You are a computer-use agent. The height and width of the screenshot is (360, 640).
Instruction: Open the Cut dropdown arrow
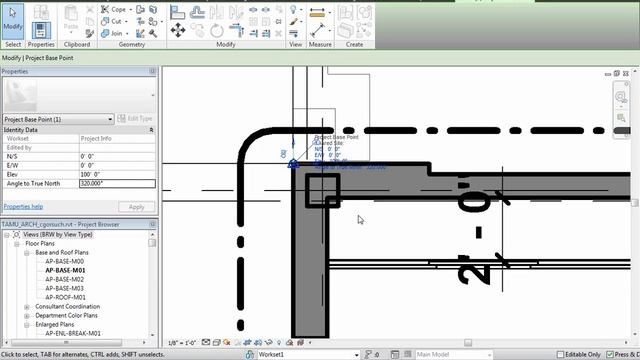pyautogui.click(x=126, y=22)
